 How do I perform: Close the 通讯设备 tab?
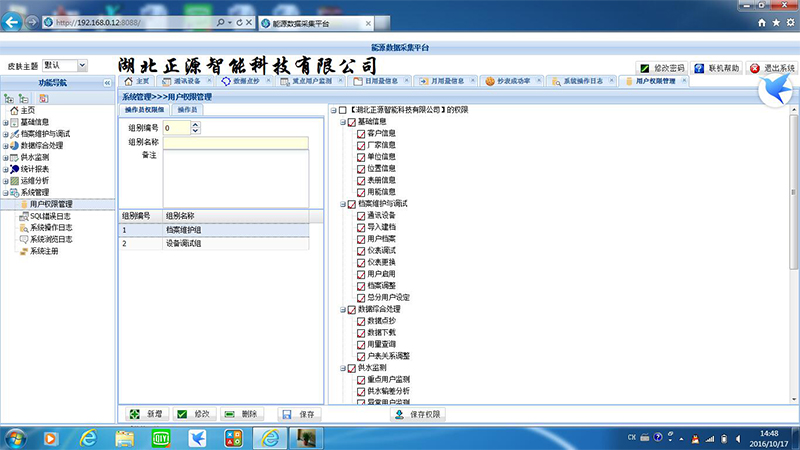point(209,81)
